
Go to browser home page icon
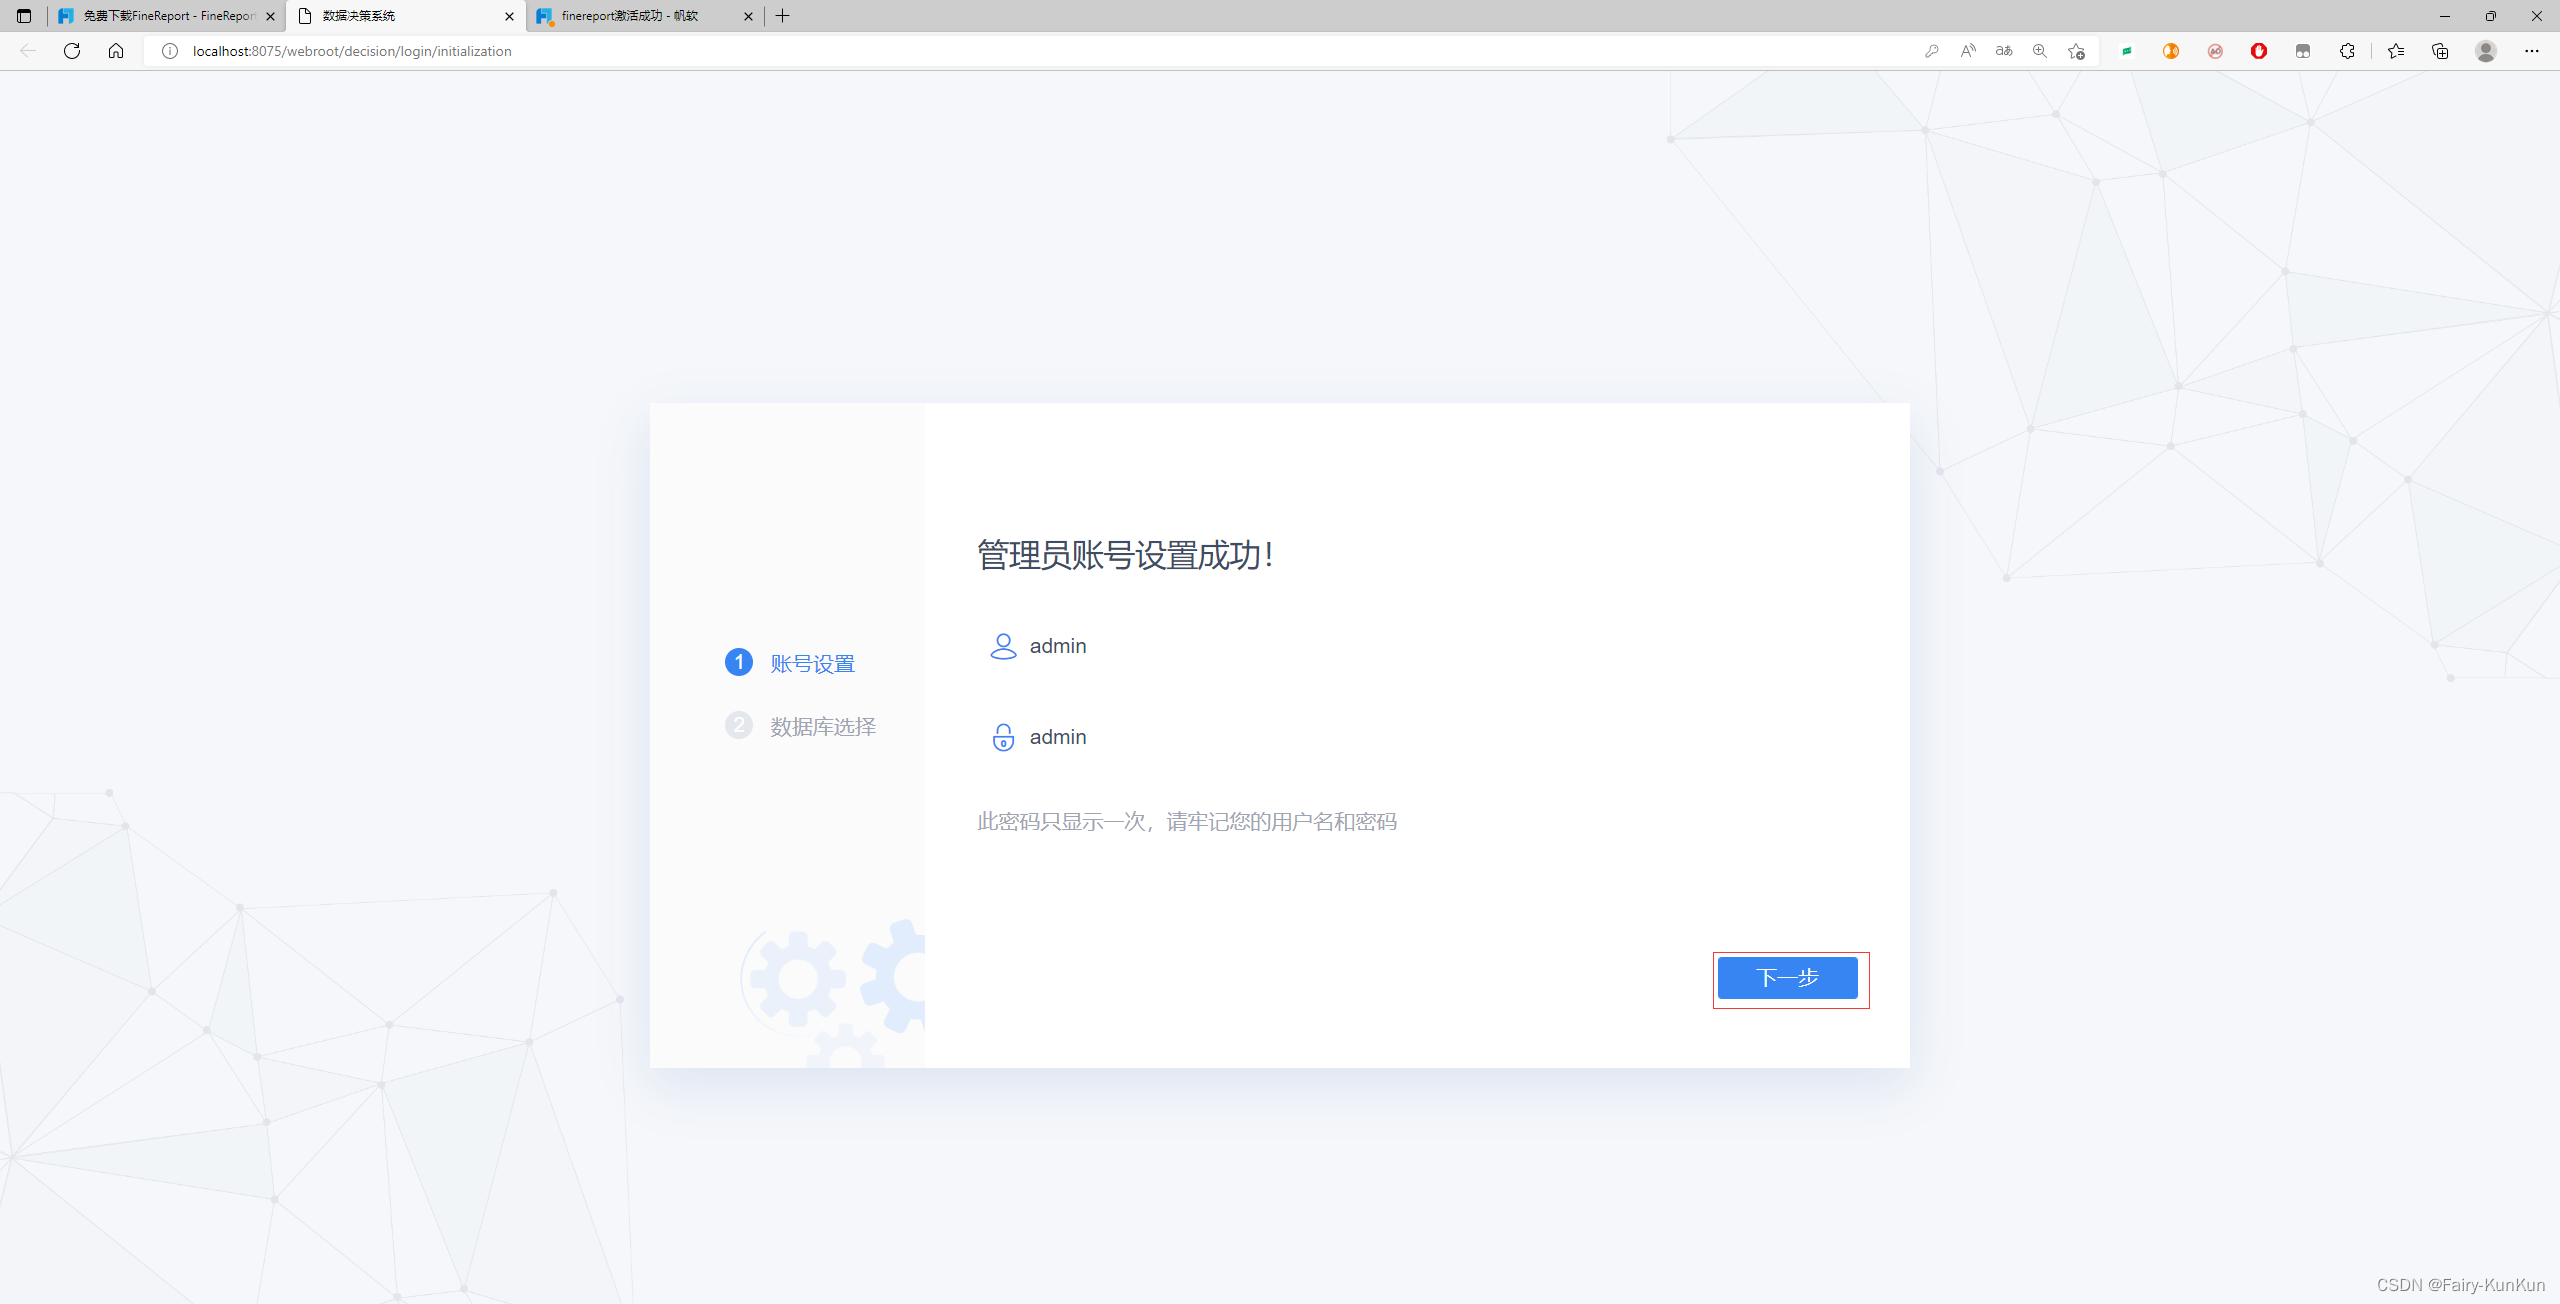click(116, 51)
